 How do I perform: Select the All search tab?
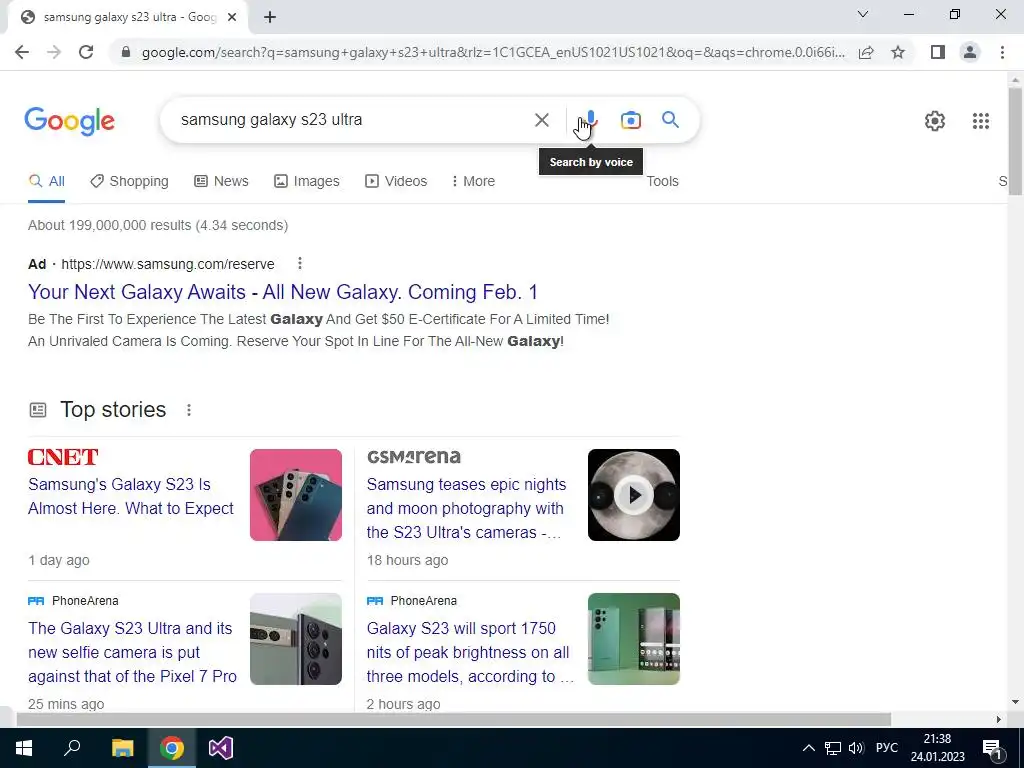click(x=46, y=182)
